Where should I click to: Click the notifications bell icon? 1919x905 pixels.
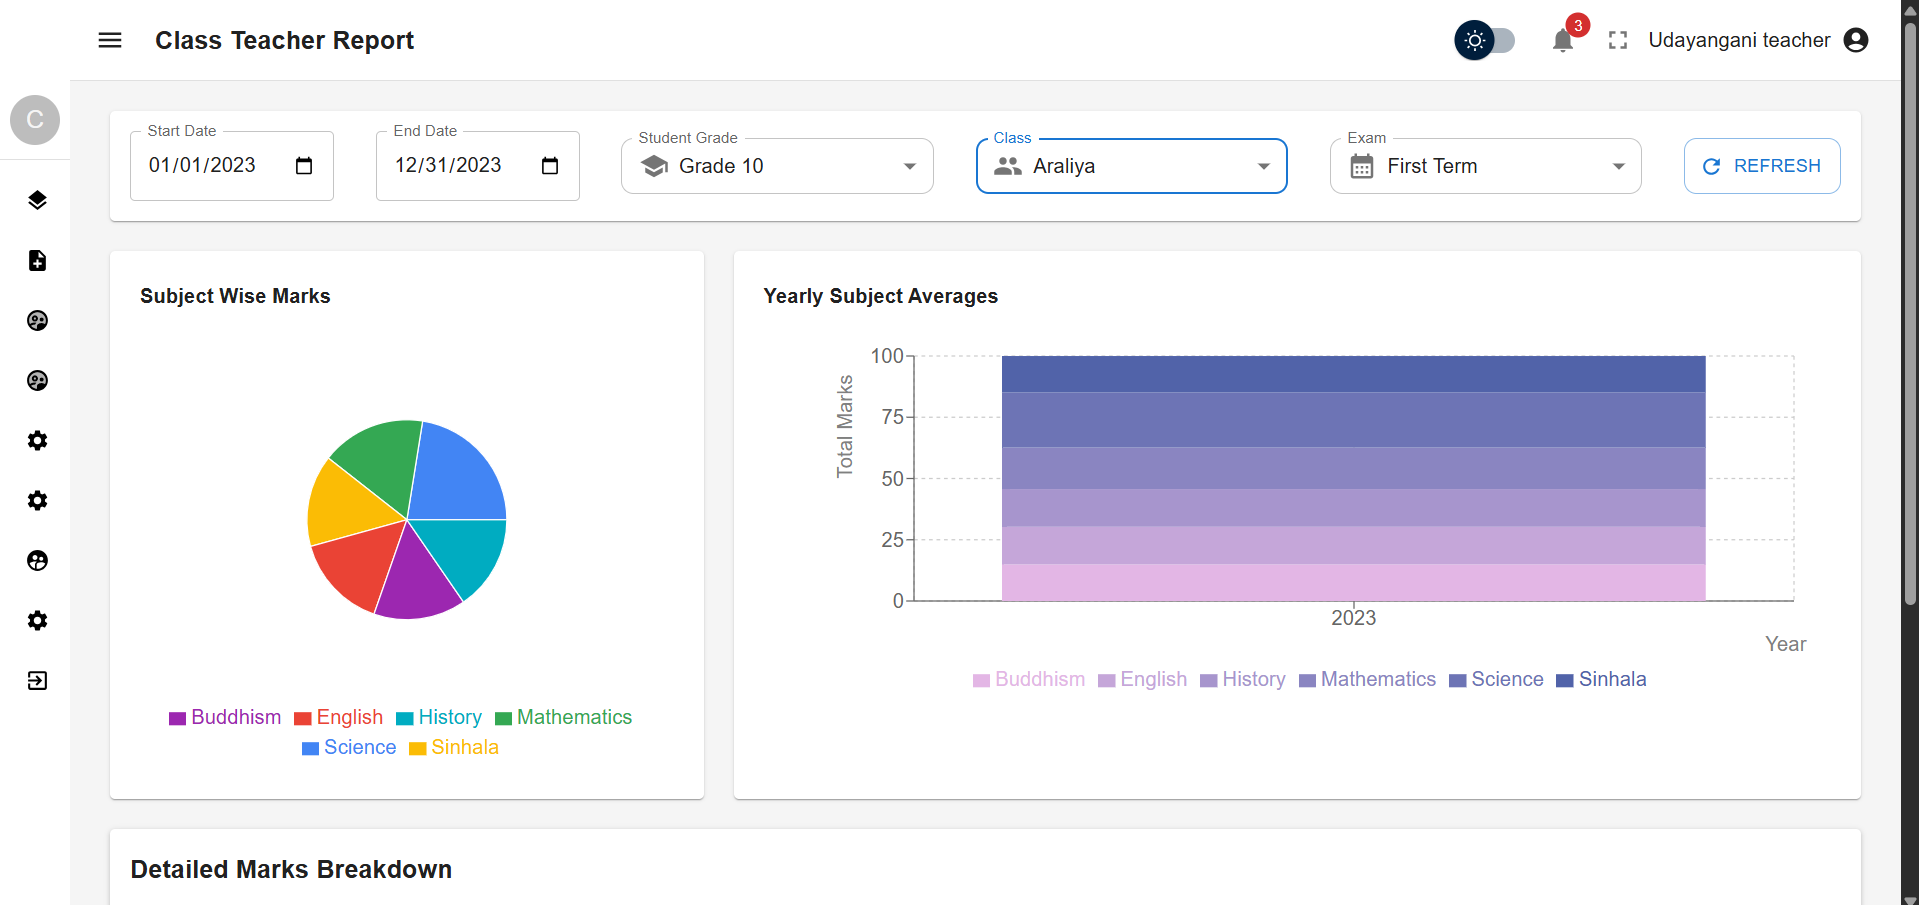[1562, 41]
